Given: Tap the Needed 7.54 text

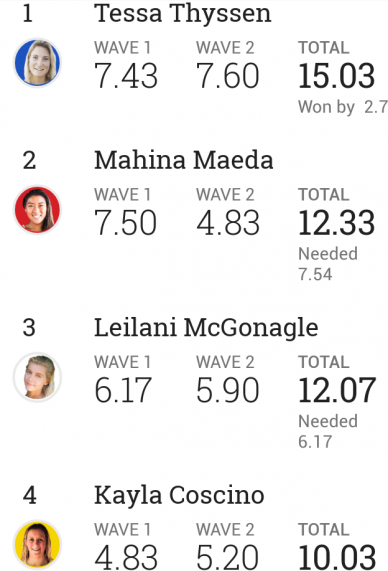Looking at the screenshot, I should (x=328, y=264).
